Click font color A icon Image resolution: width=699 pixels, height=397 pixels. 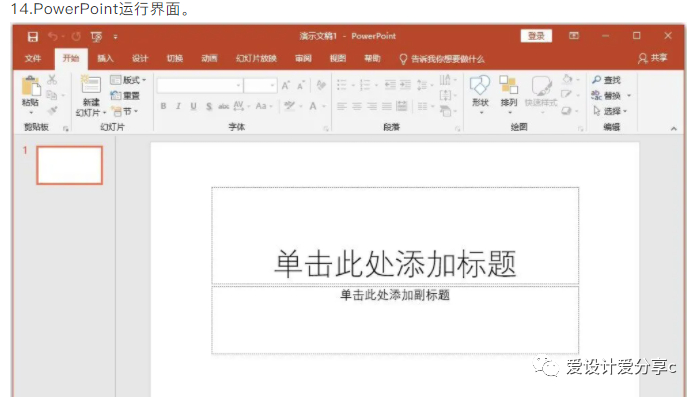(x=313, y=106)
